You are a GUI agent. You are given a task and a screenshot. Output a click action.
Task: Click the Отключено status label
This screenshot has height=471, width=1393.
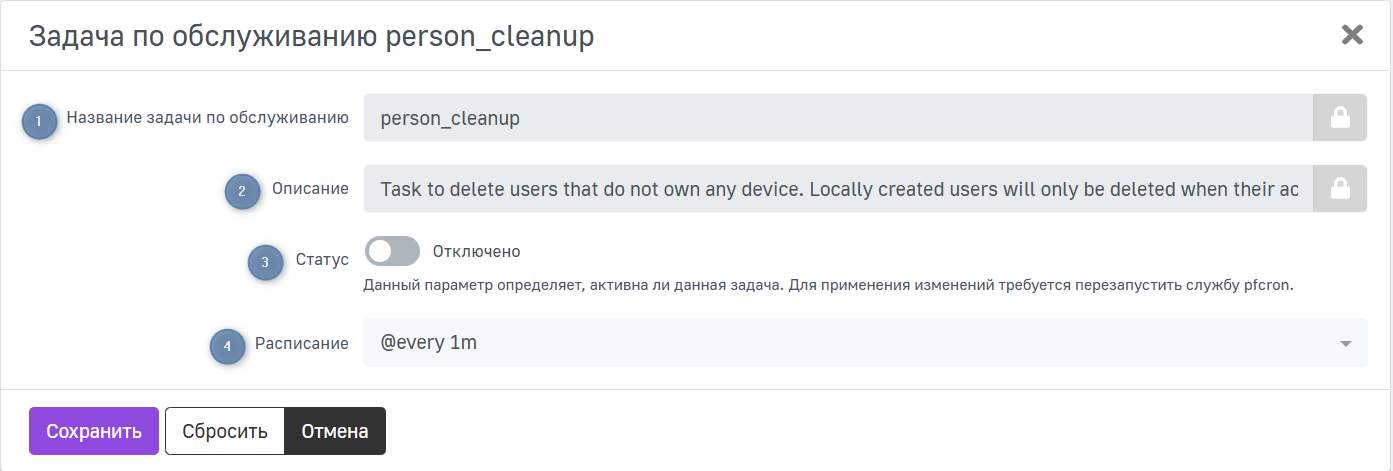tap(476, 251)
